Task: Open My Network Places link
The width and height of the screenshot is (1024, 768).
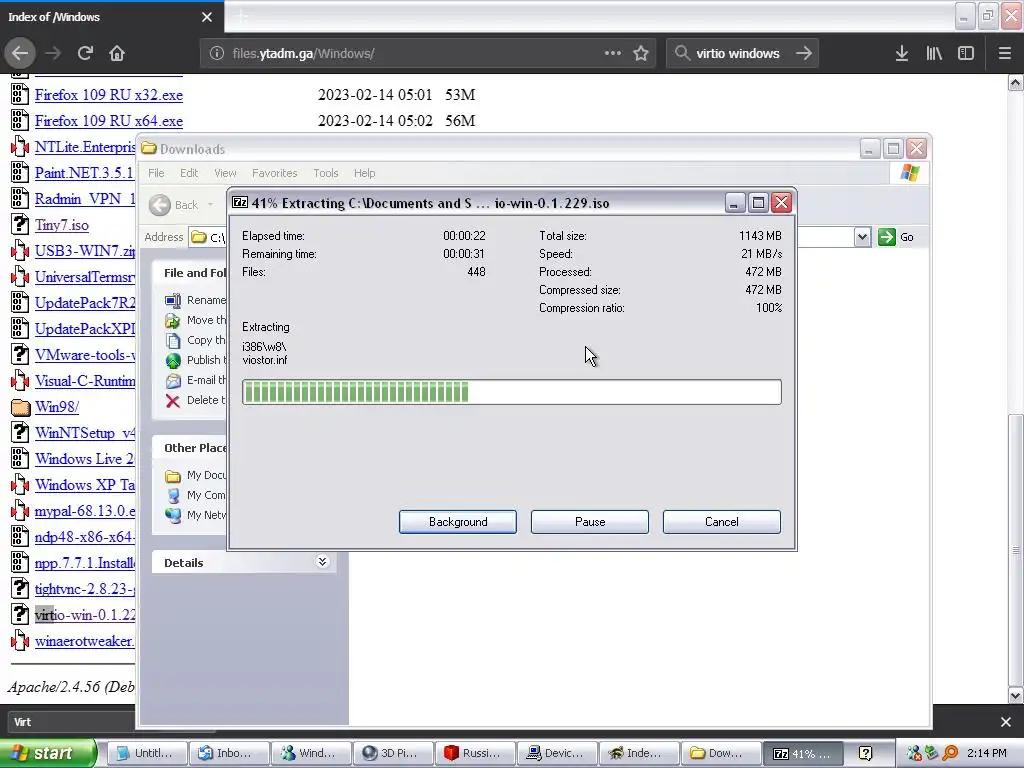Action: tap(196, 515)
